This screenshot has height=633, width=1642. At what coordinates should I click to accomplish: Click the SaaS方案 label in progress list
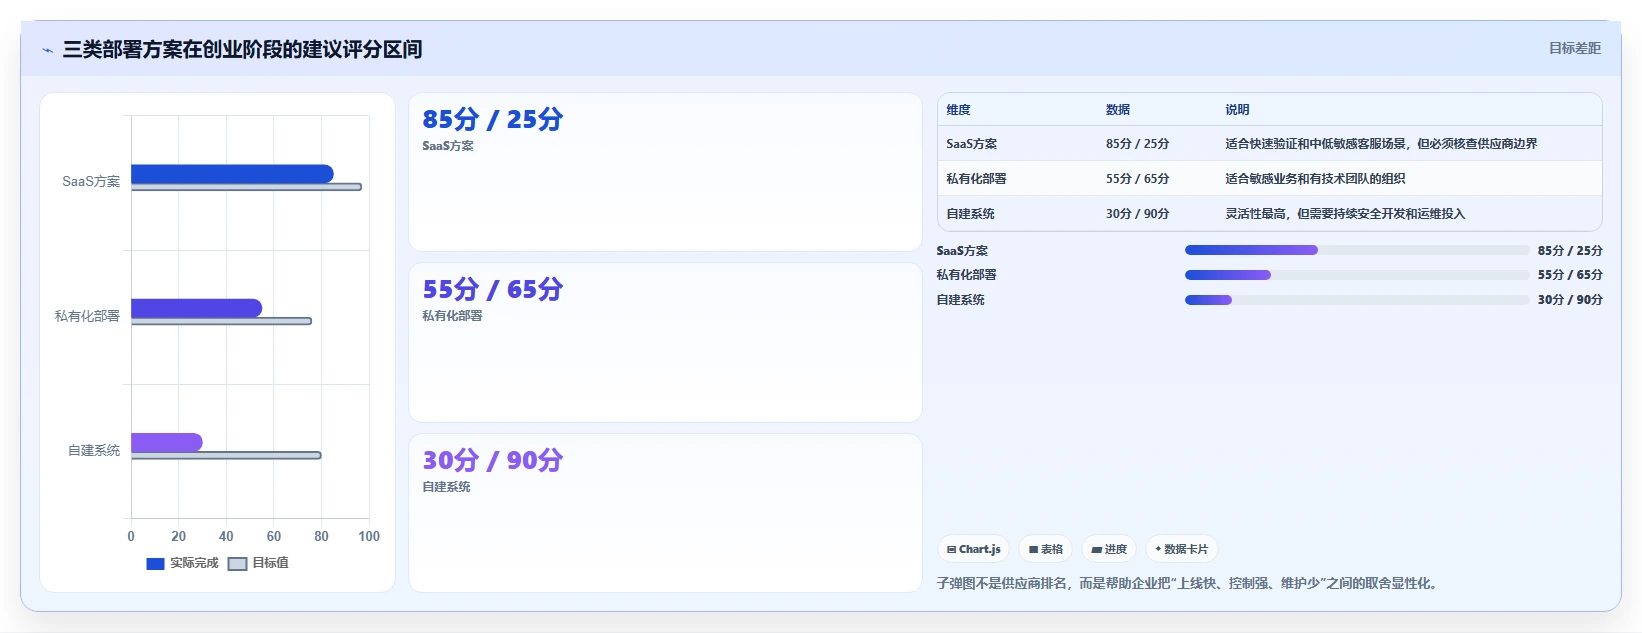tap(962, 251)
